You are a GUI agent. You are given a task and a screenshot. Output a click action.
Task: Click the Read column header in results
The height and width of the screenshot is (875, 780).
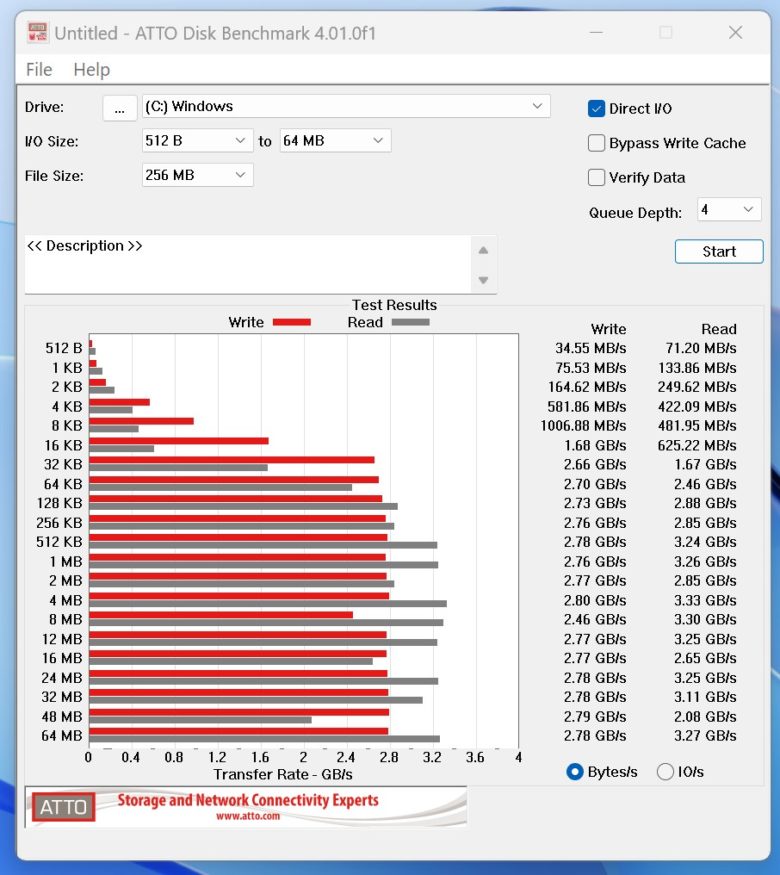click(x=719, y=329)
